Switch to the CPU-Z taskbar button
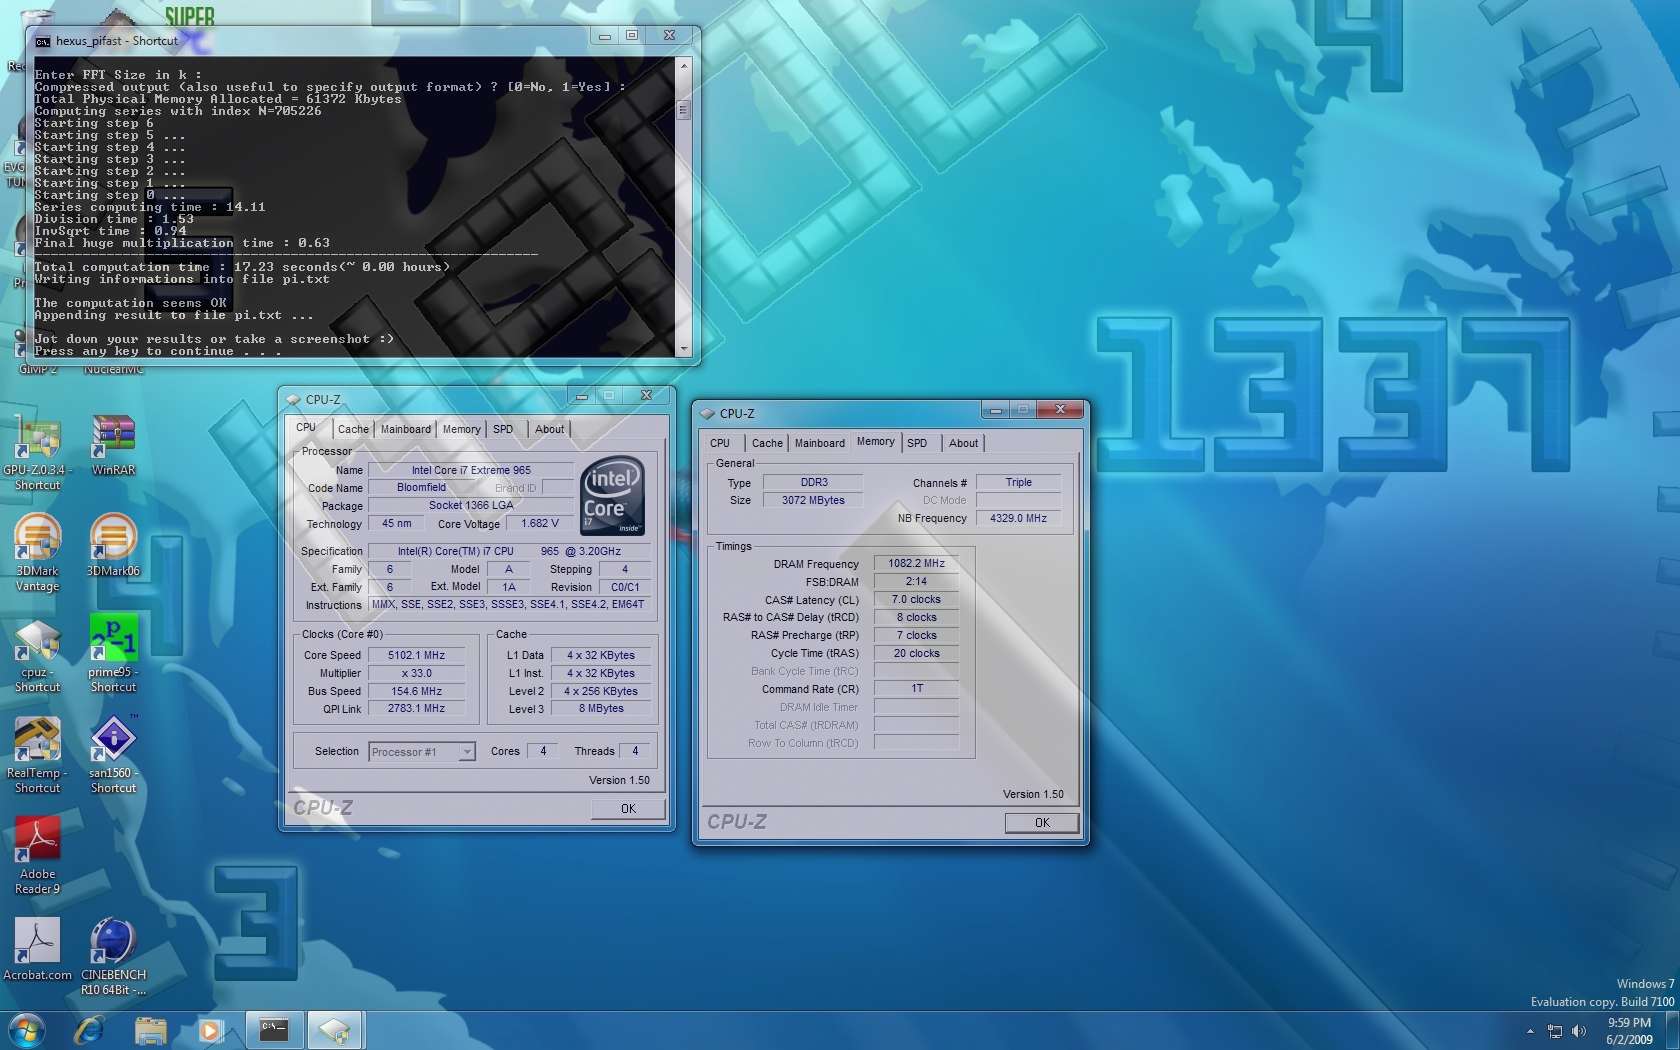This screenshot has height=1050, width=1680. pyautogui.click(x=335, y=1030)
